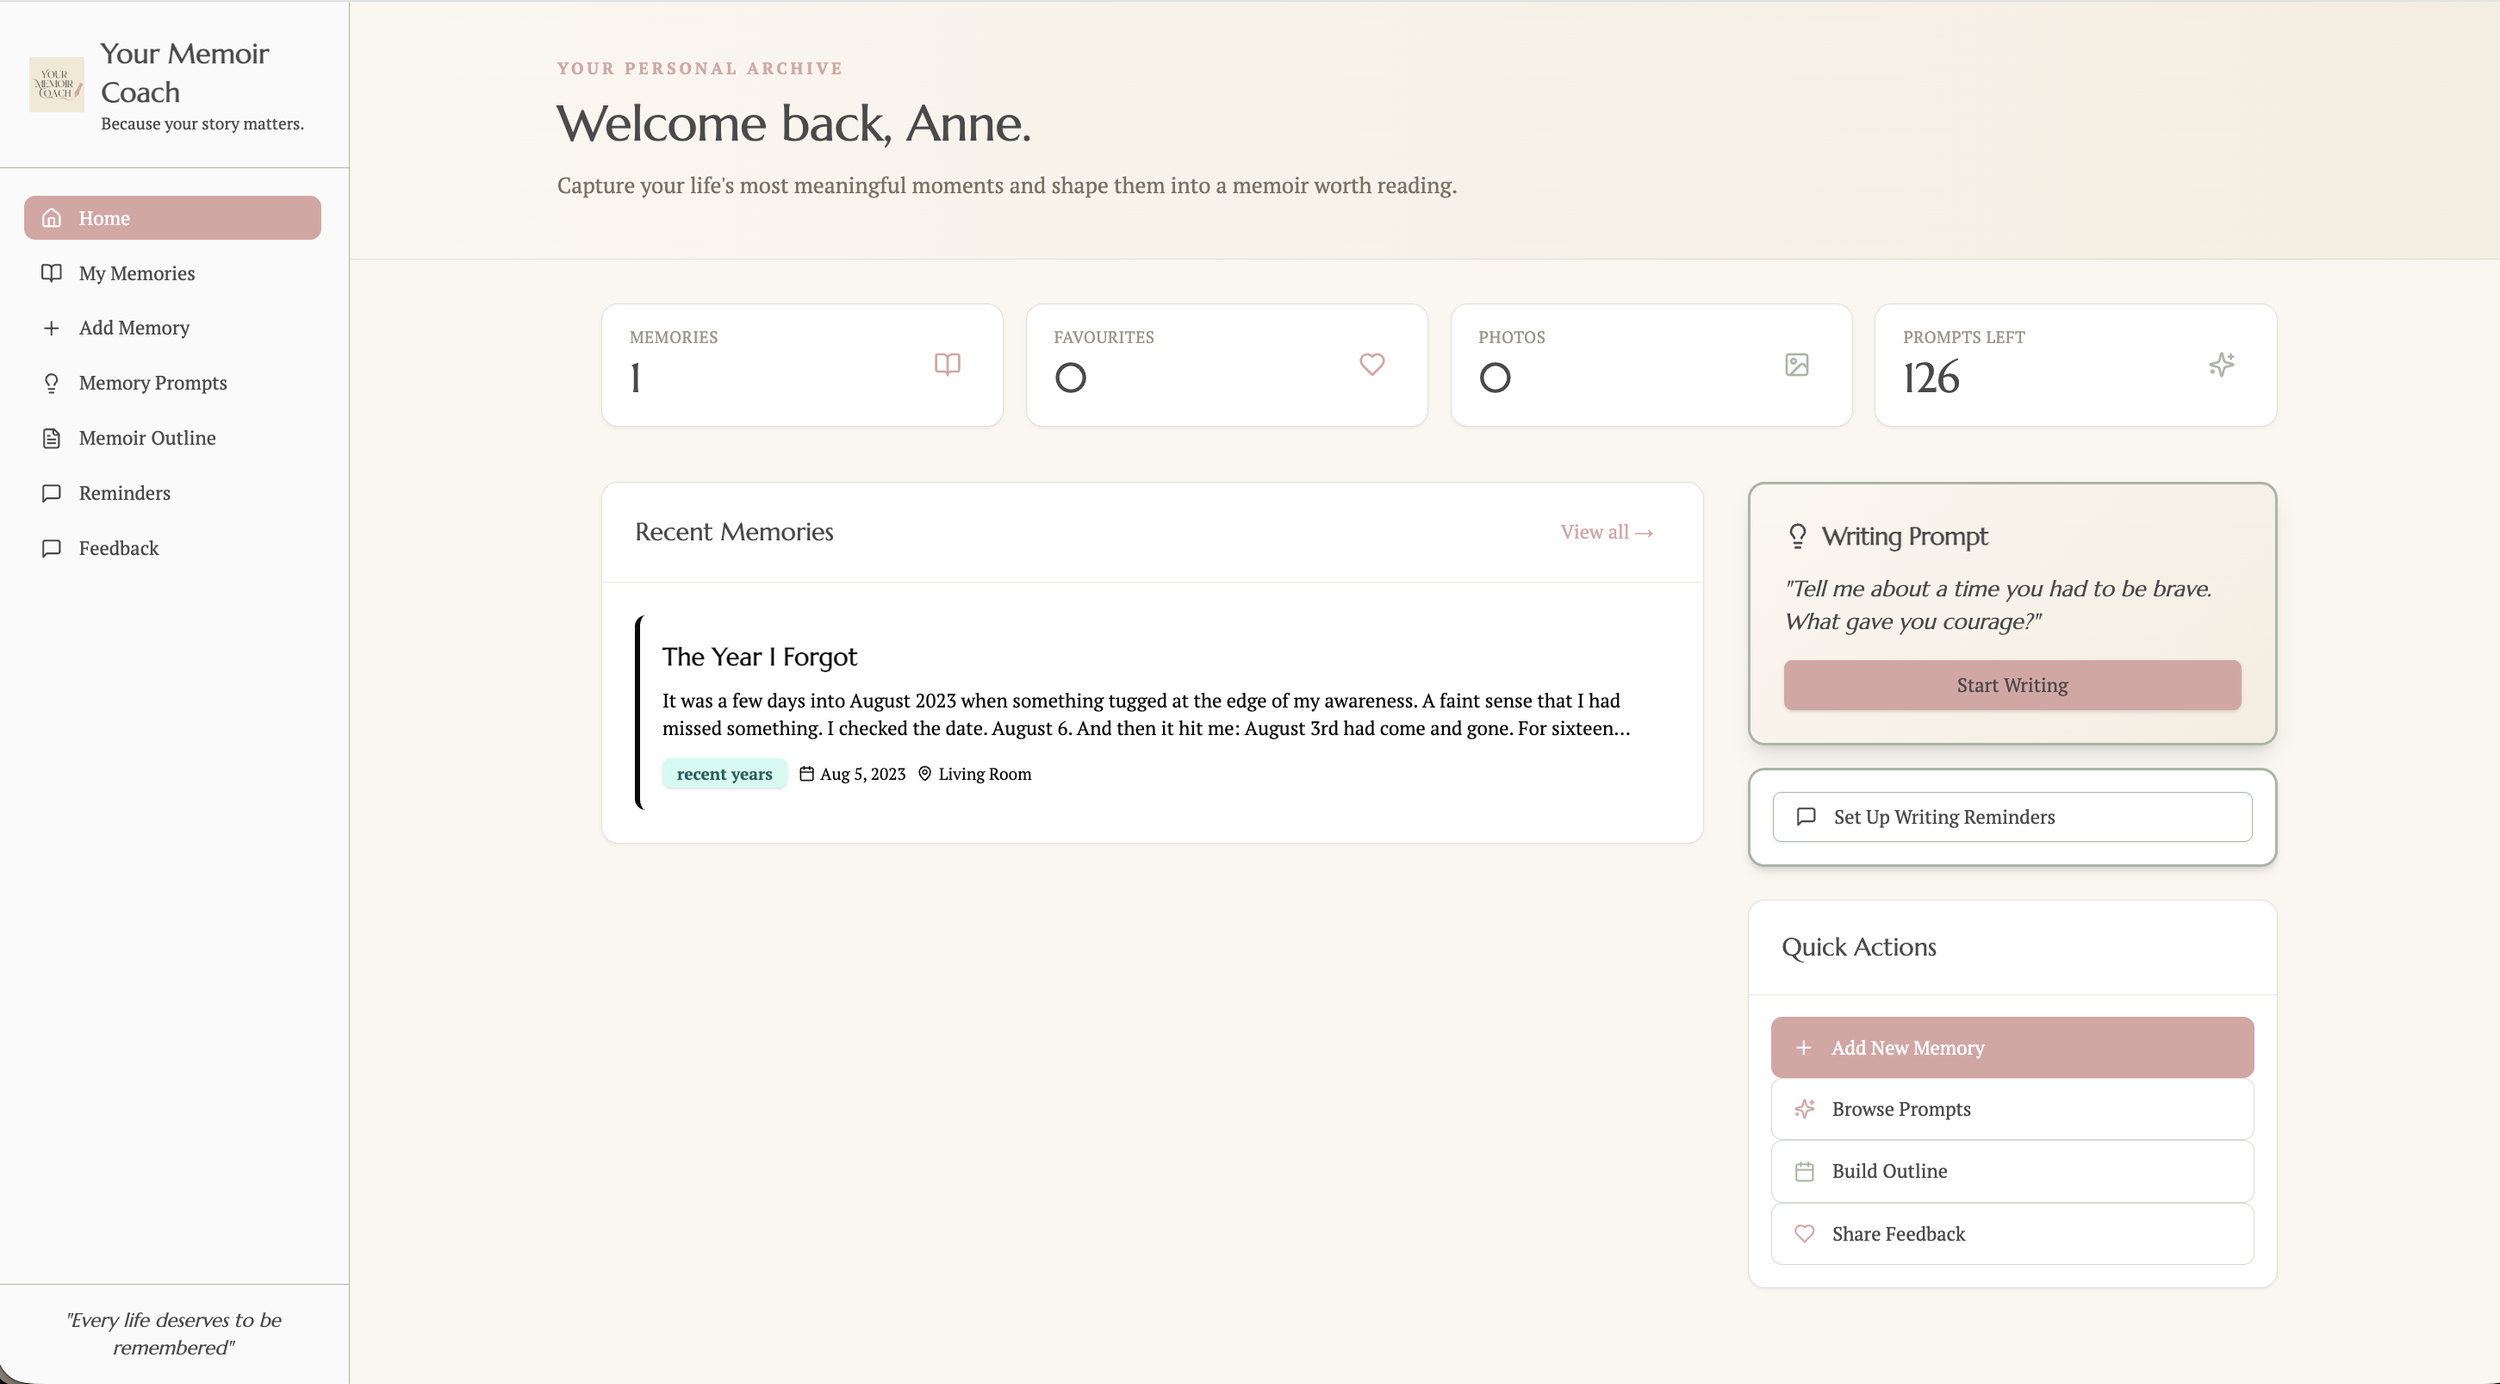
Task: Open The Year I Forgot memory entry
Action: (x=759, y=657)
